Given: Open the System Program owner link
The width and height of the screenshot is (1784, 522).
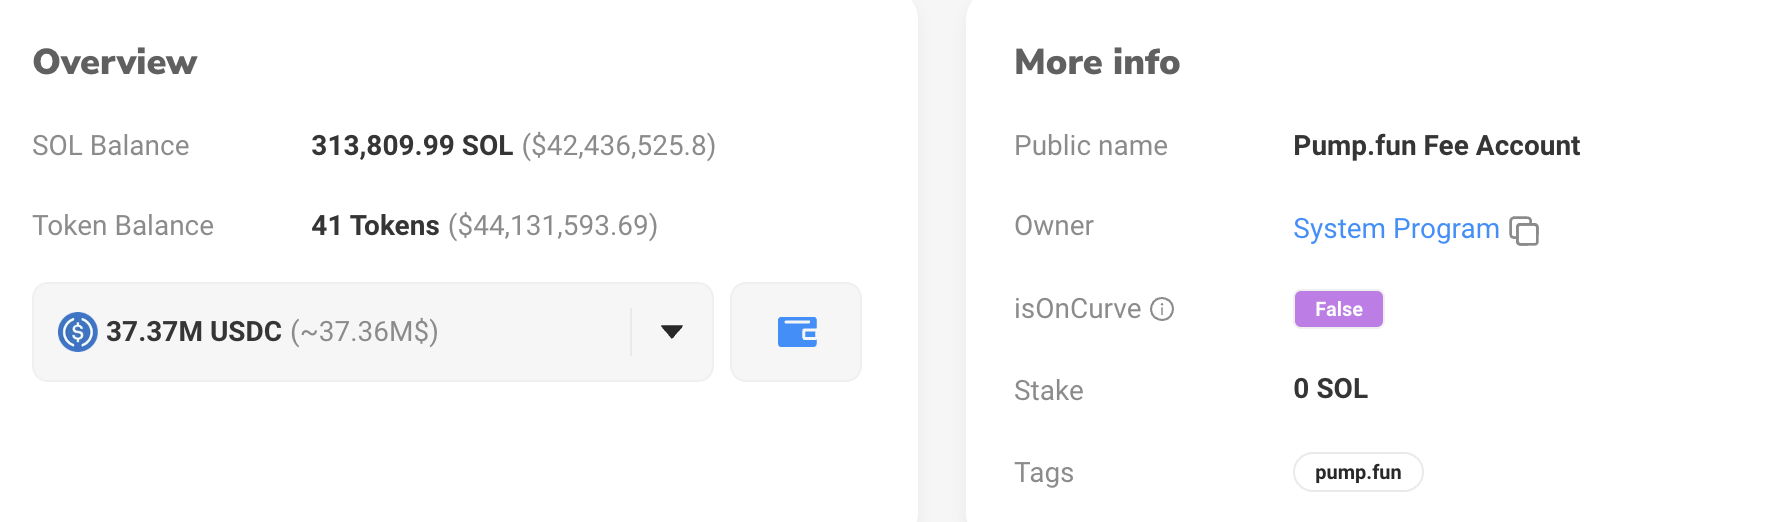Looking at the screenshot, I should (1396, 229).
